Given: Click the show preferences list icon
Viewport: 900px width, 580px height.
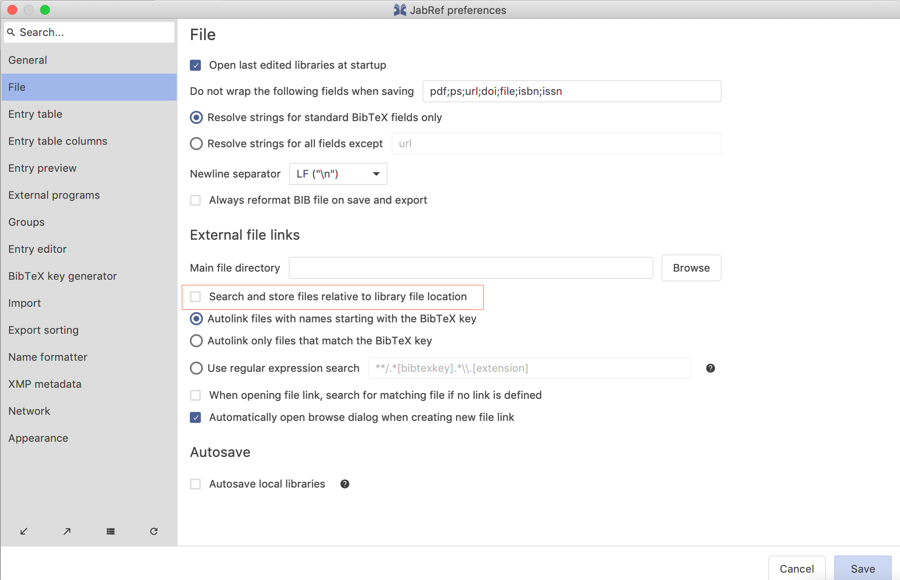Looking at the screenshot, I should click(x=110, y=531).
